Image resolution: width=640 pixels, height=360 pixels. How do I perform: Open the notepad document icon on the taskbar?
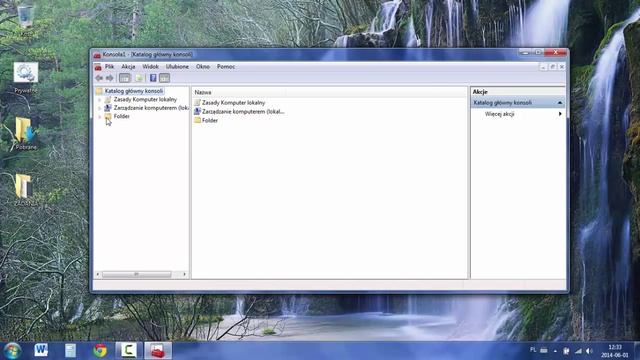click(x=70, y=350)
